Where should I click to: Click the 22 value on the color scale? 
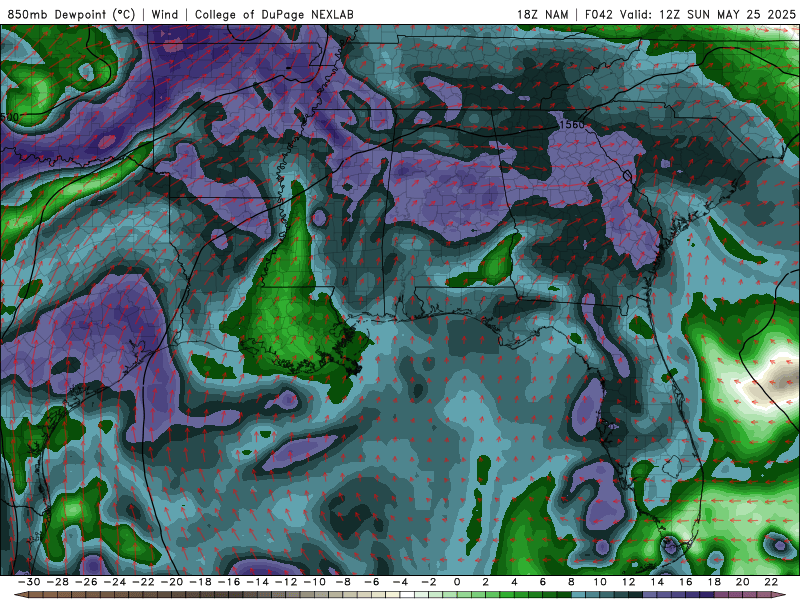point(771,582)
